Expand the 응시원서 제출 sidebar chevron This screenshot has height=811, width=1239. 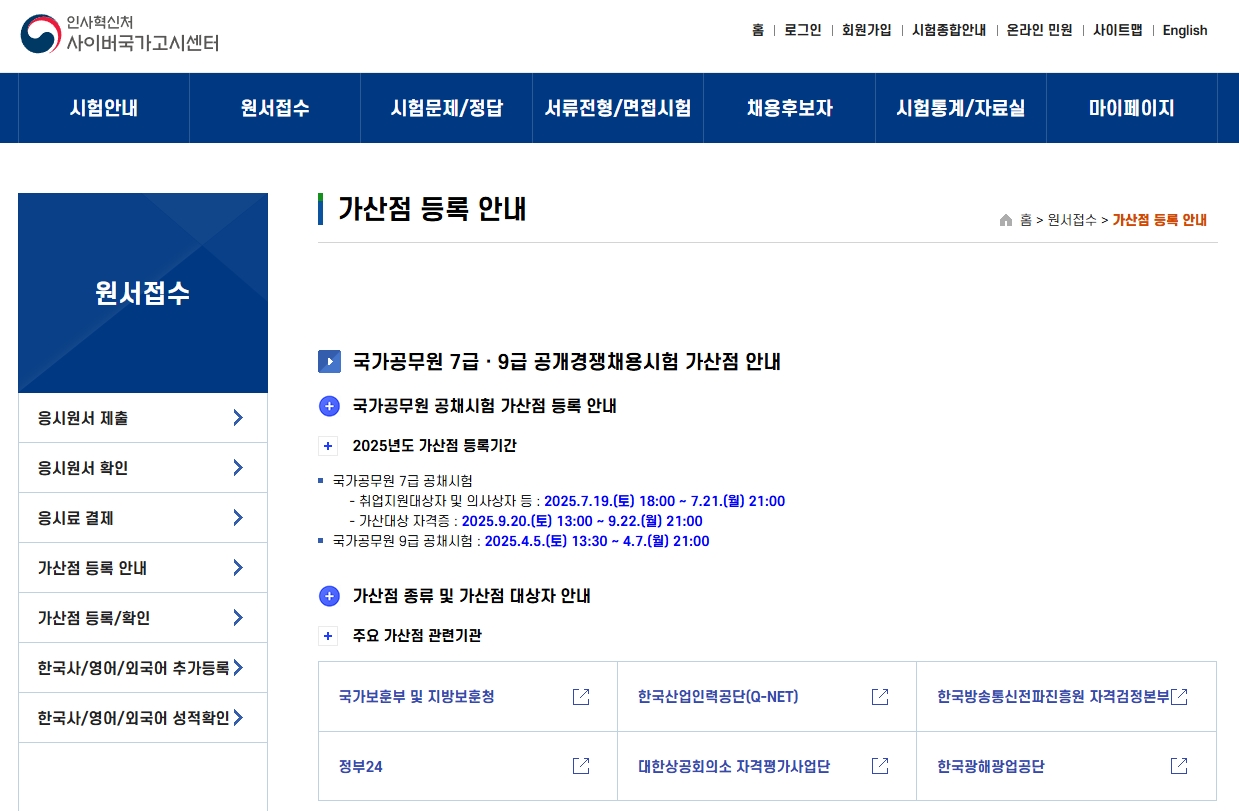pos(237,417)
